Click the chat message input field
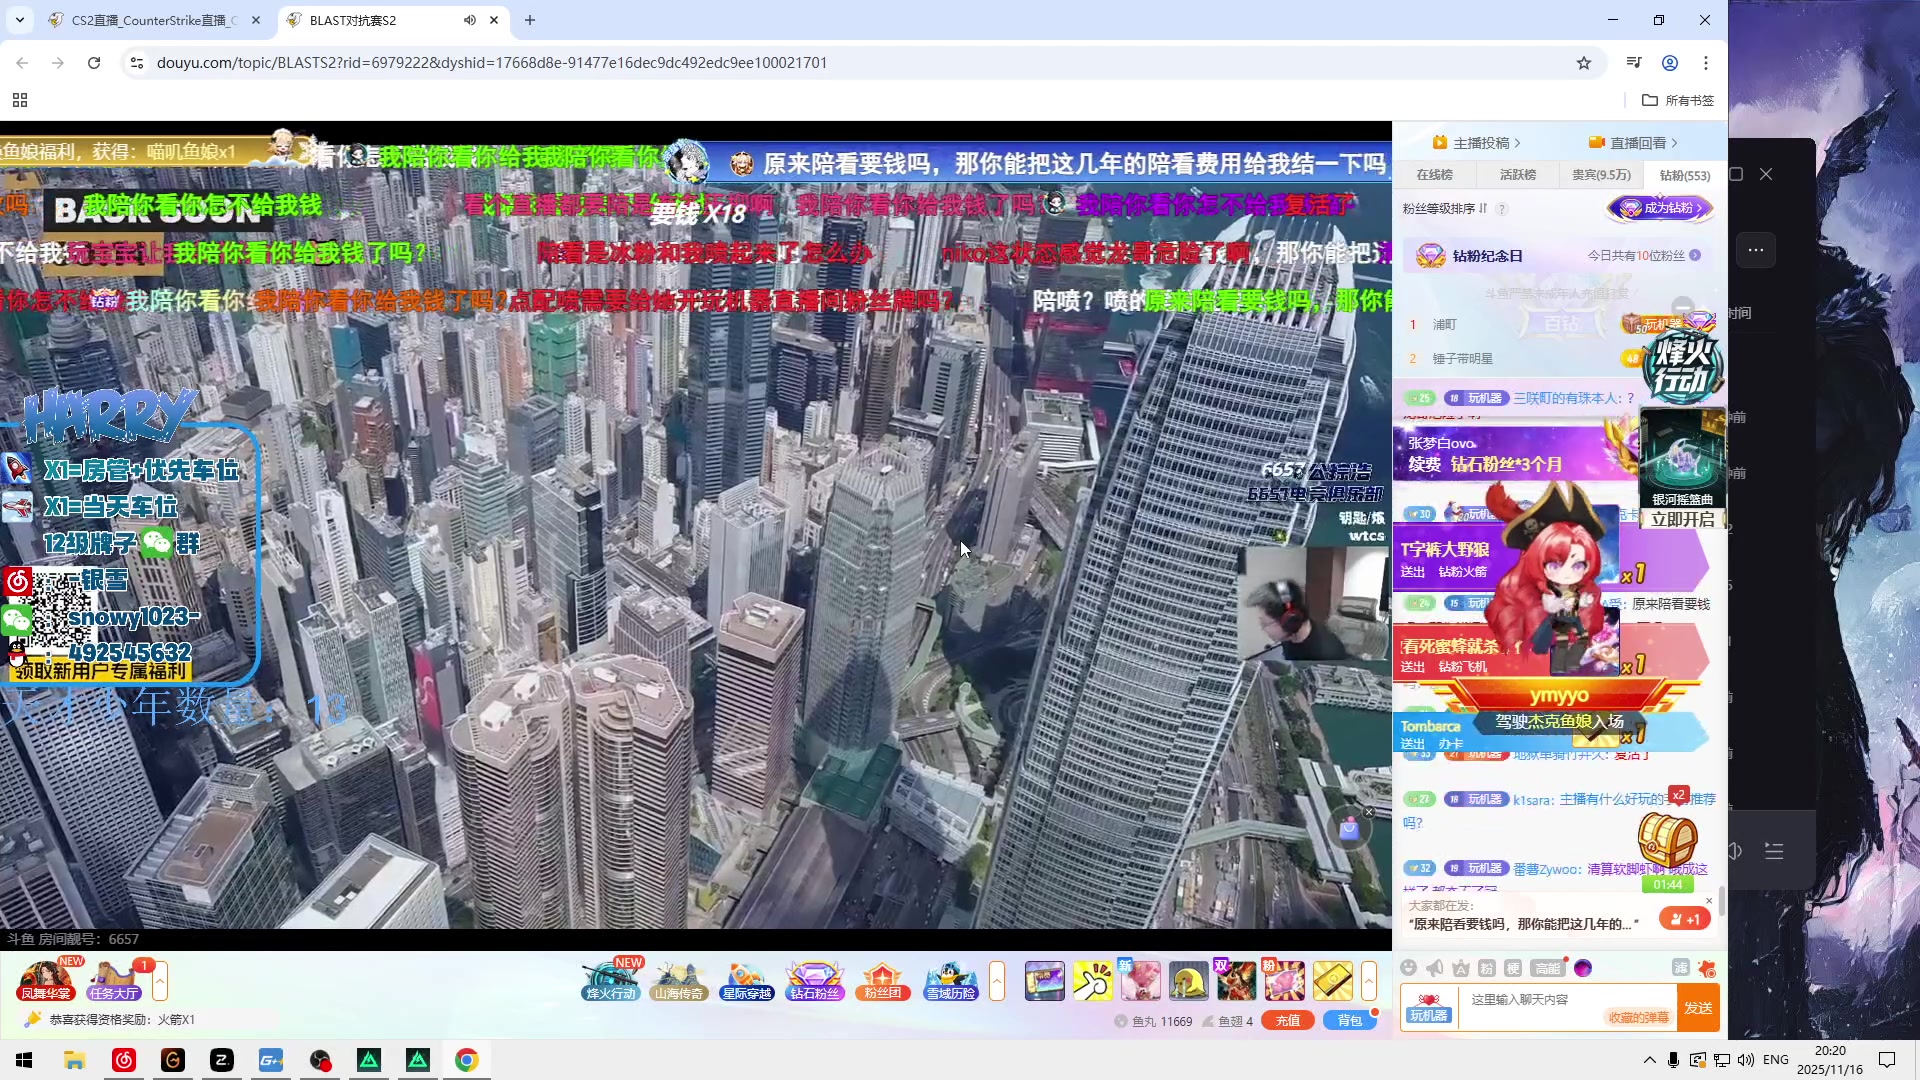 click(1540, 1000)
